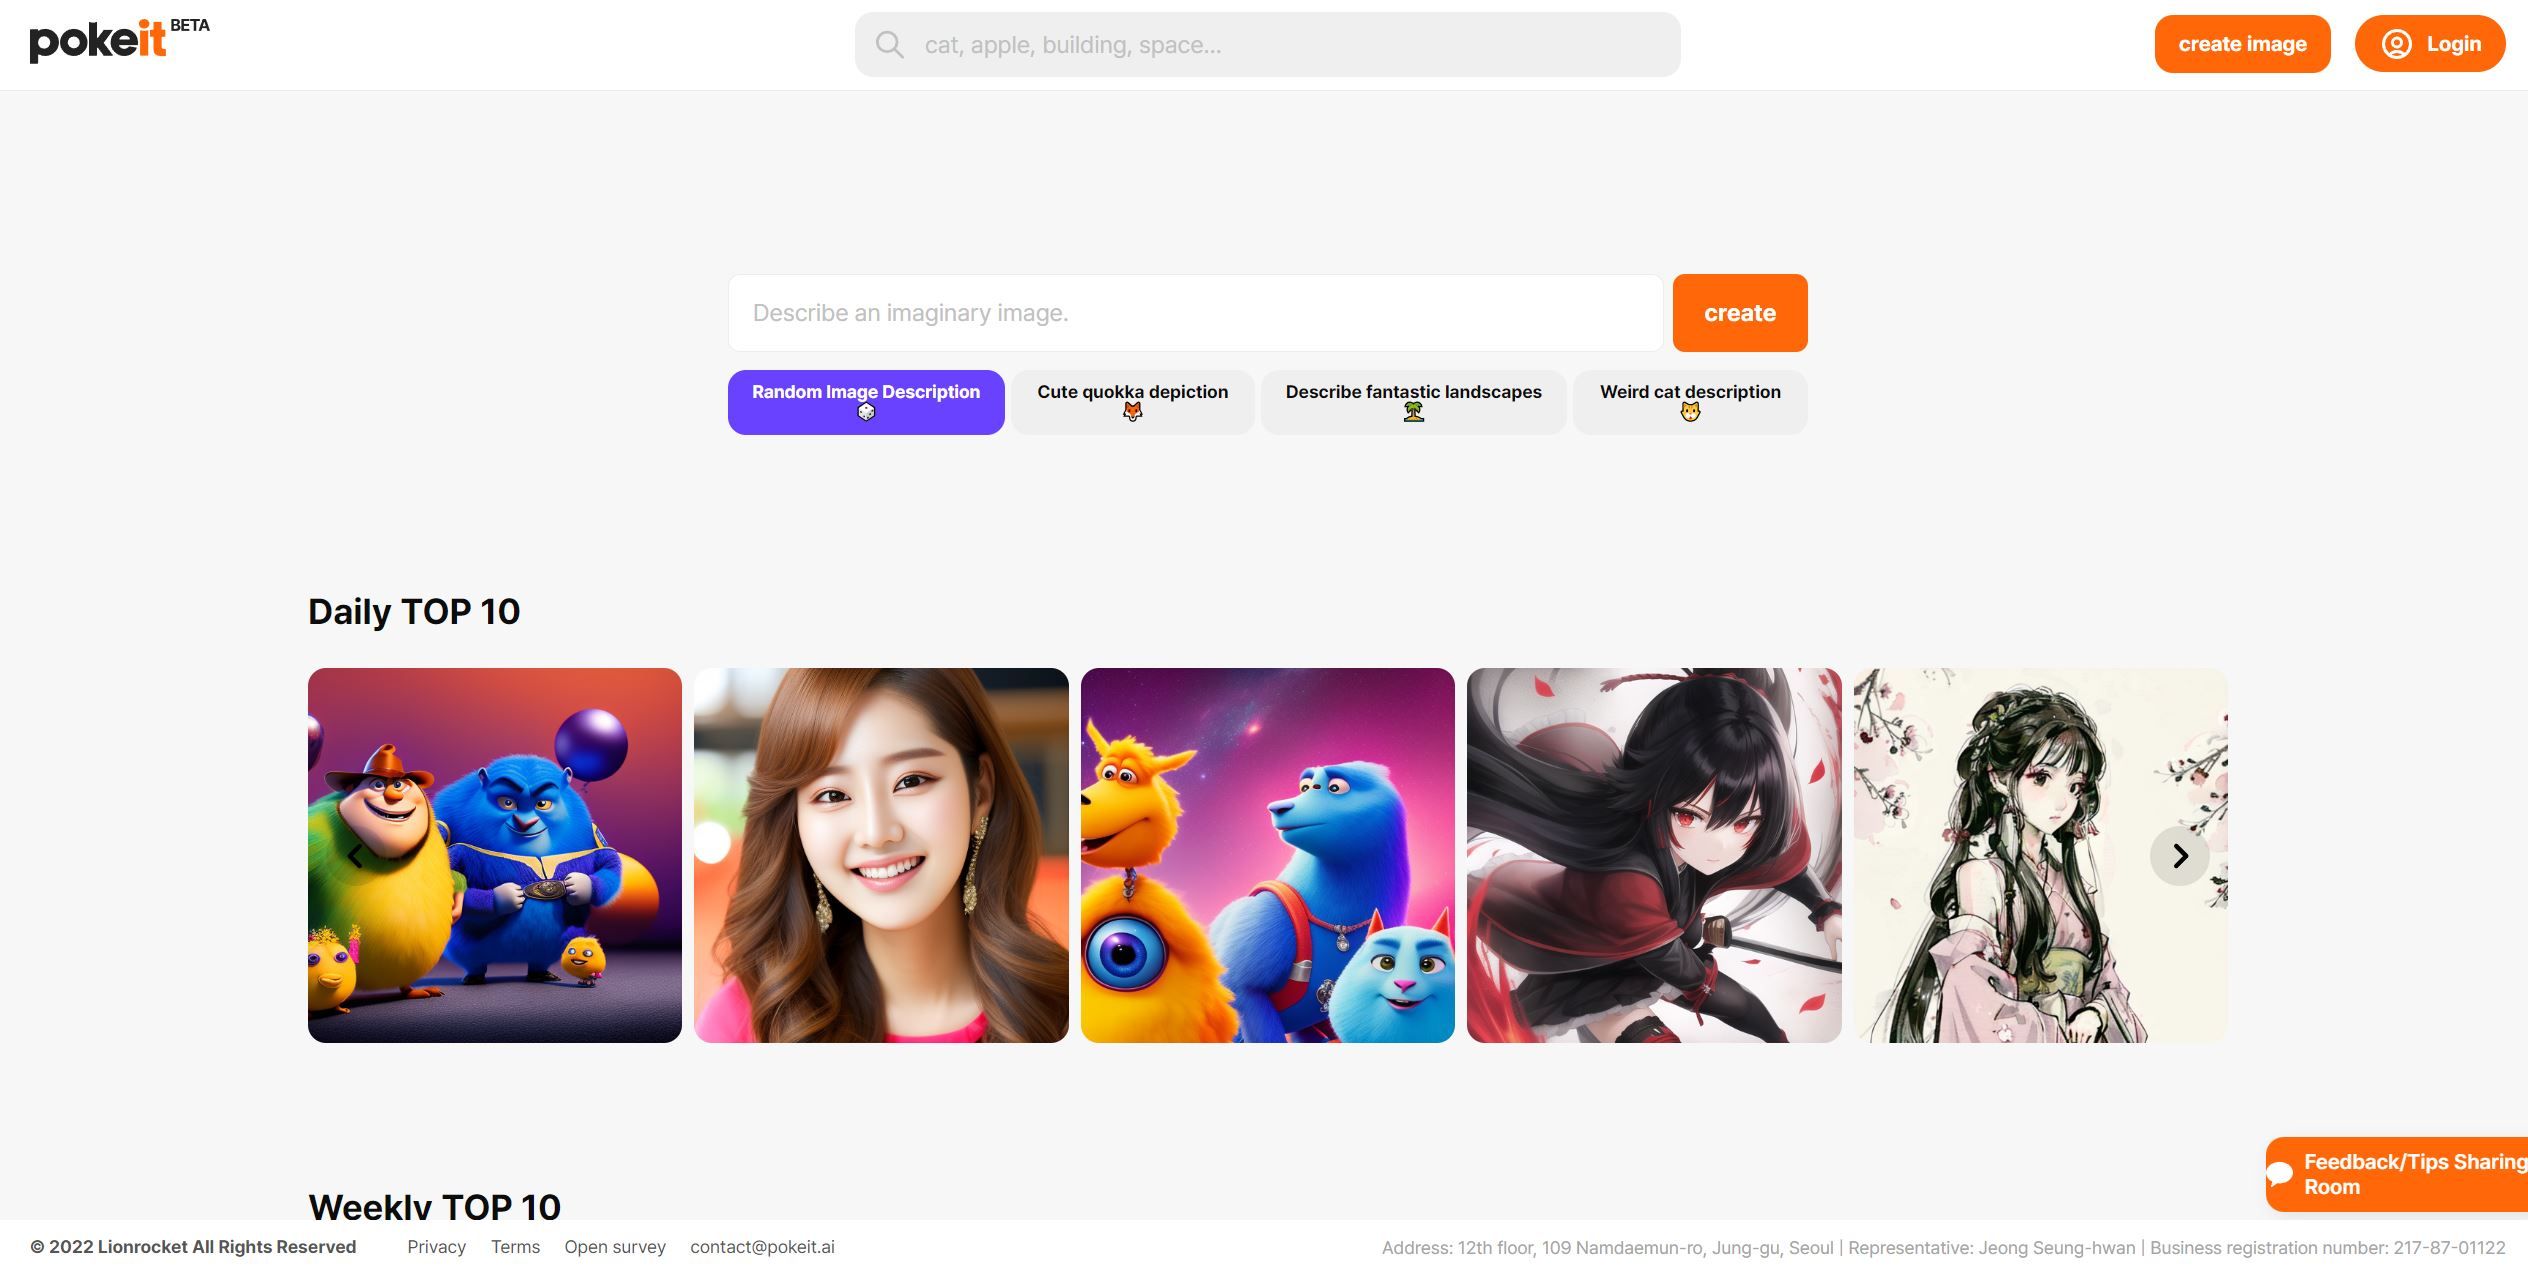
Task: Click contact@pokeit.ai email link
Action: pyautogui.click(x=762, y=1247)
